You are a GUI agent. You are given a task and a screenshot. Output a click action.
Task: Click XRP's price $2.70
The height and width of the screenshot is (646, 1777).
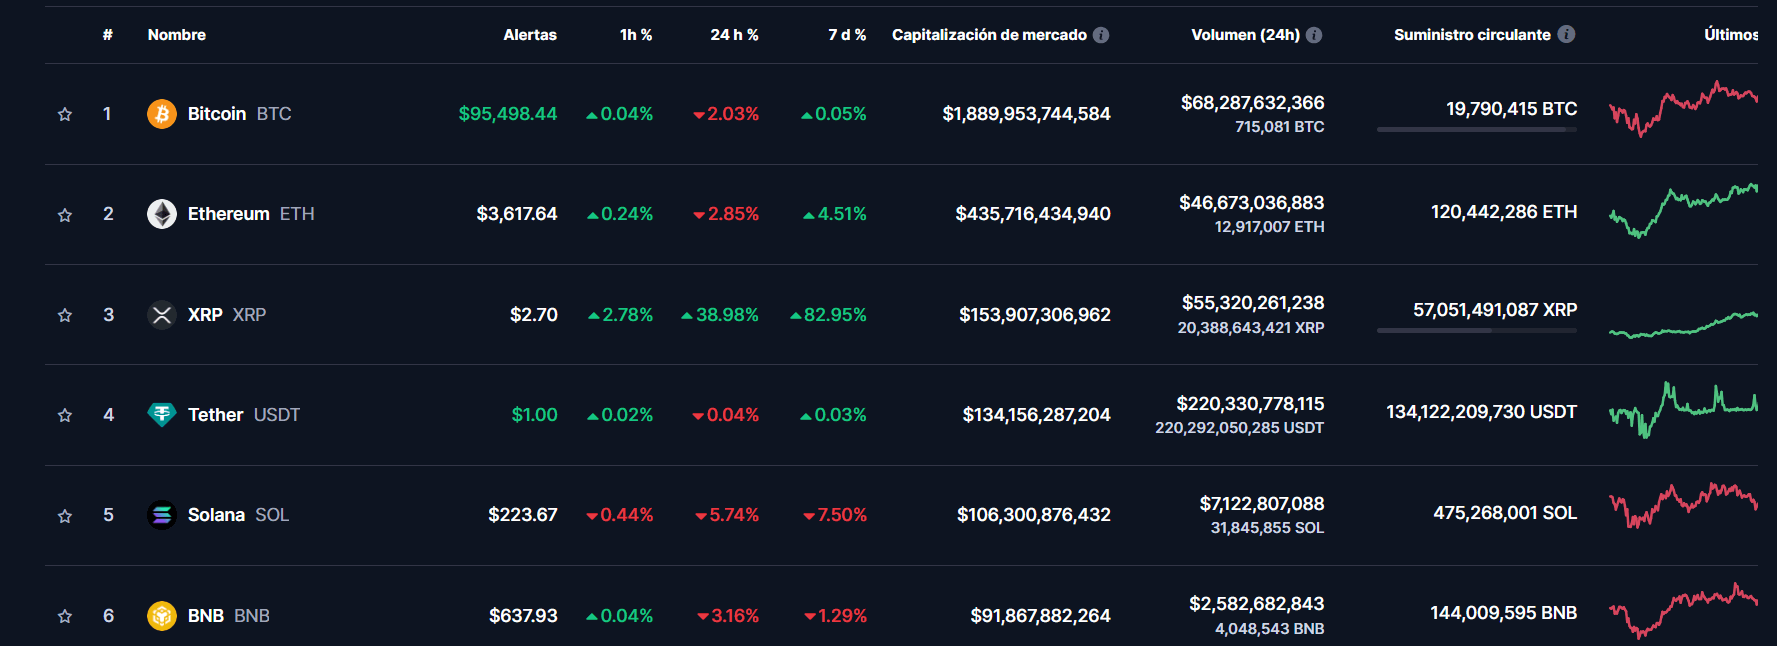534,315
